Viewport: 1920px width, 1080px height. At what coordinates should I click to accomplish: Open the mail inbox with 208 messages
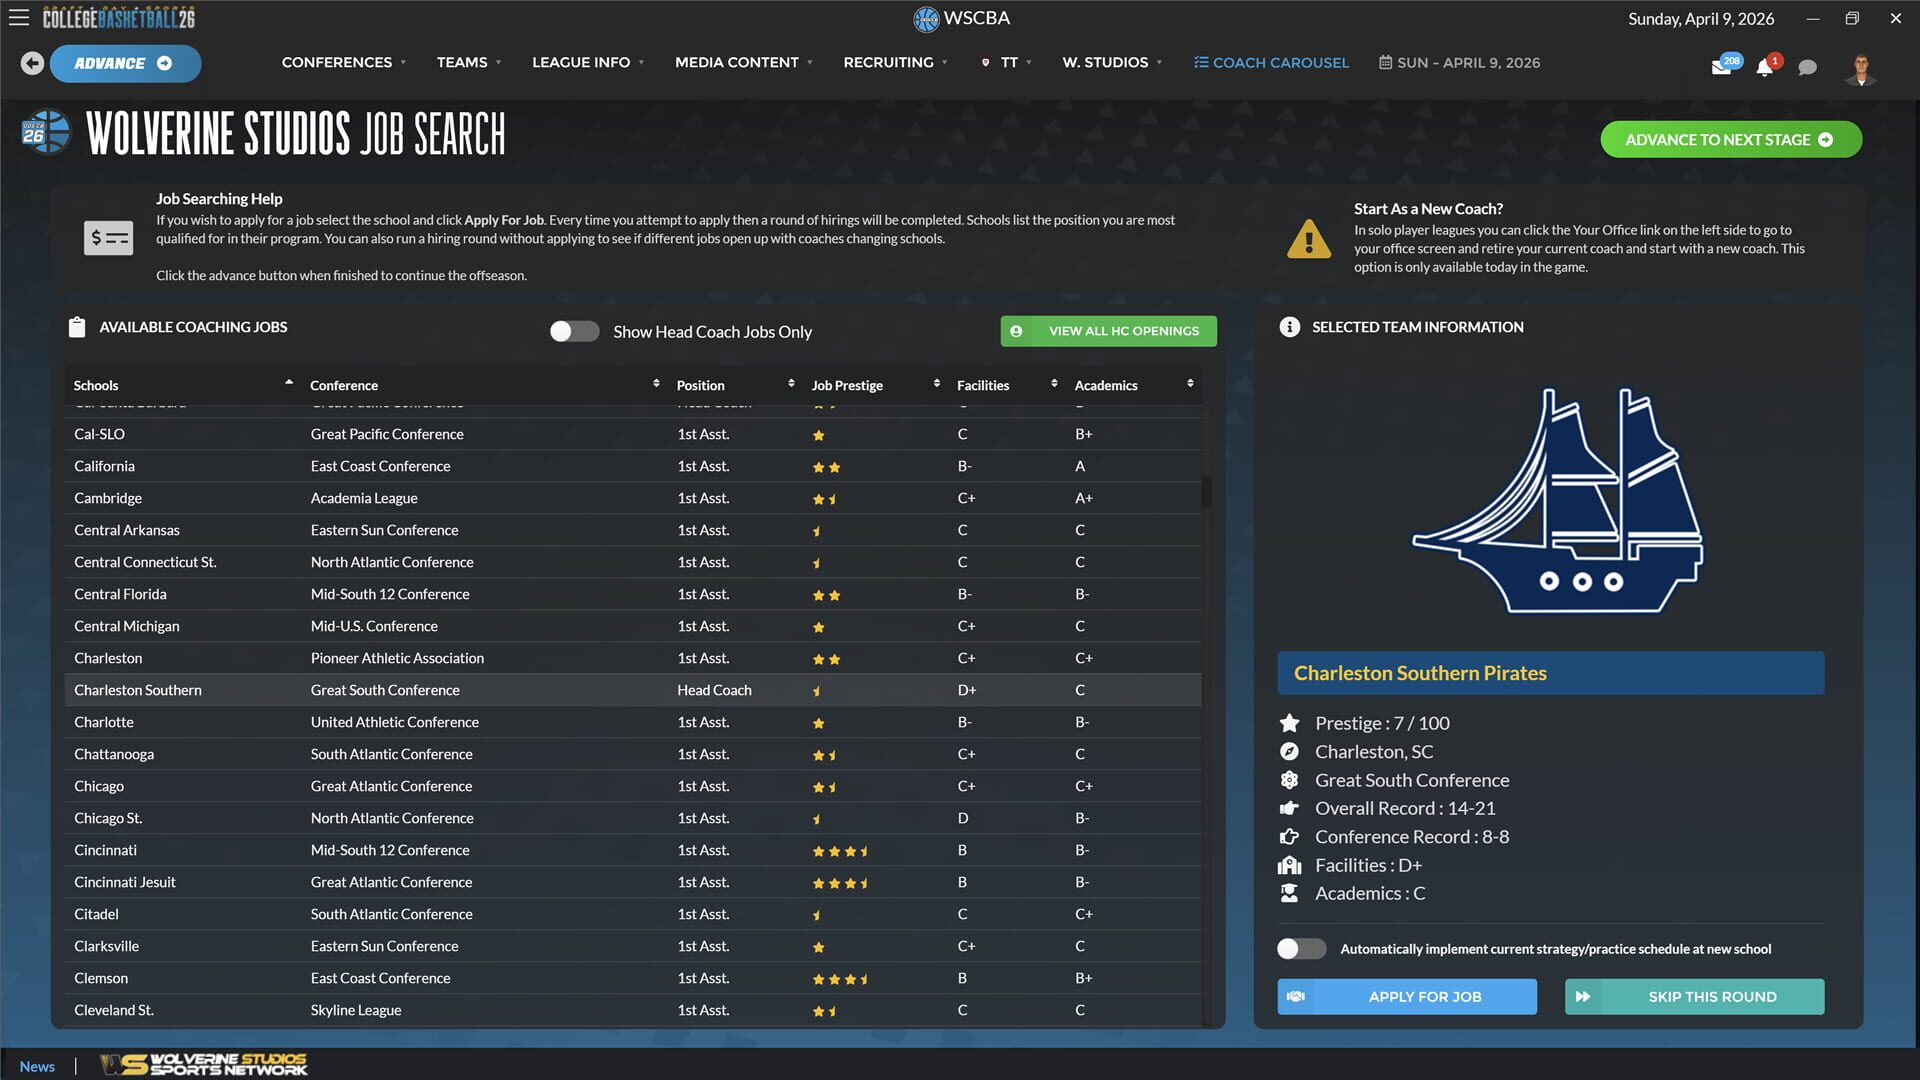tap(1724, 64)
